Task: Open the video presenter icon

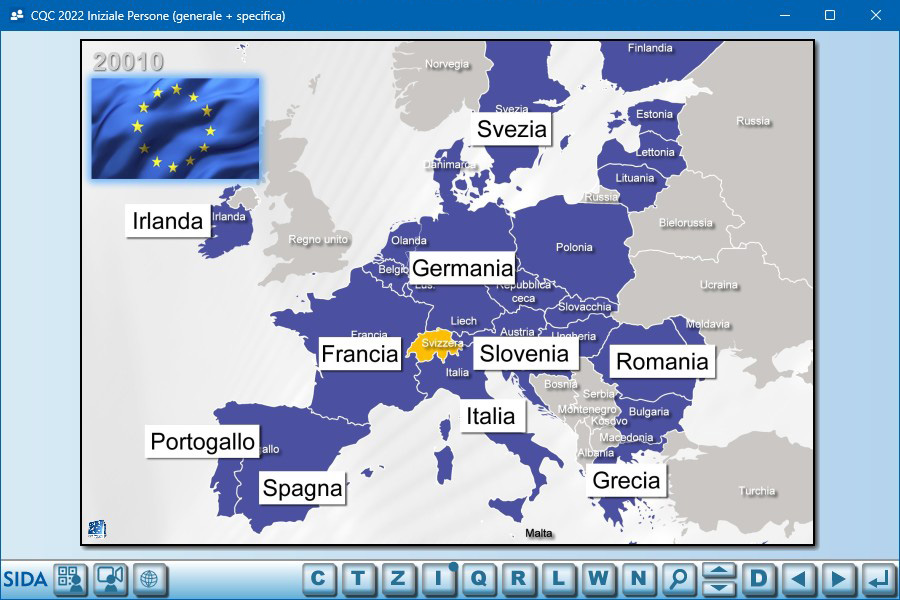Action: click(111, 579)
